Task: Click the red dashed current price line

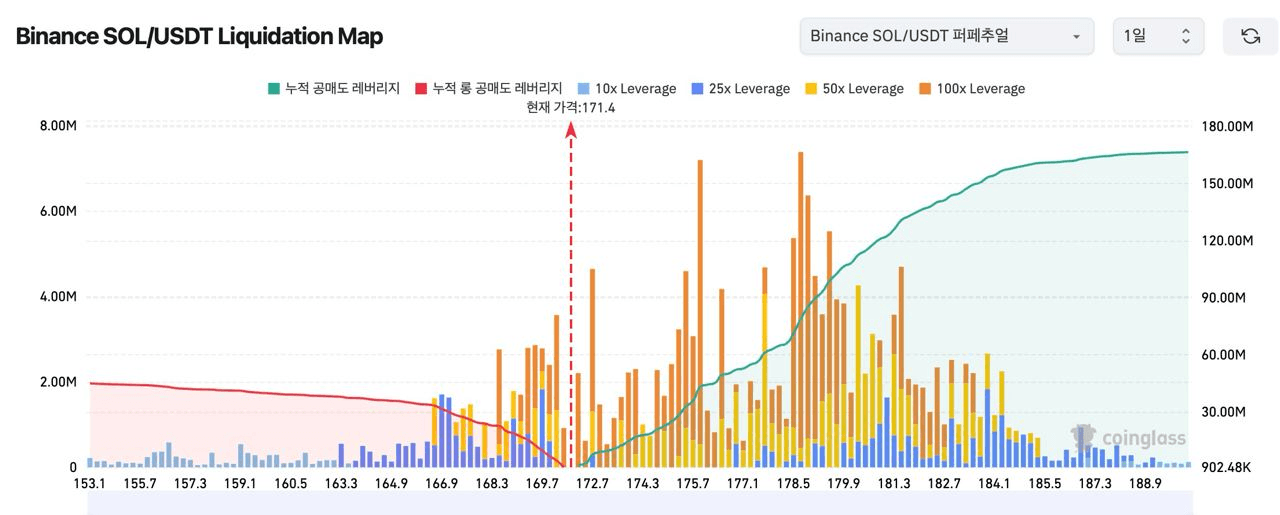Action: click(571, 295)
